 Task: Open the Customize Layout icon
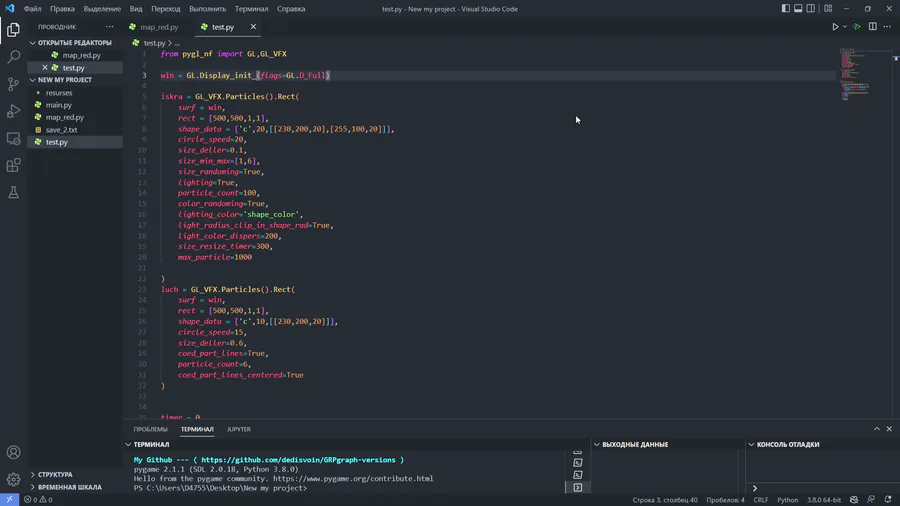pyautogui.click(x=828, y=9)
